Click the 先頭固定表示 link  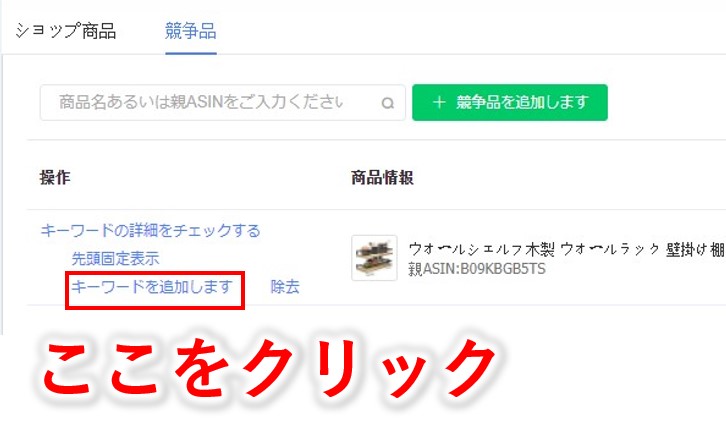pyautogui.click(x=115, y=258)
